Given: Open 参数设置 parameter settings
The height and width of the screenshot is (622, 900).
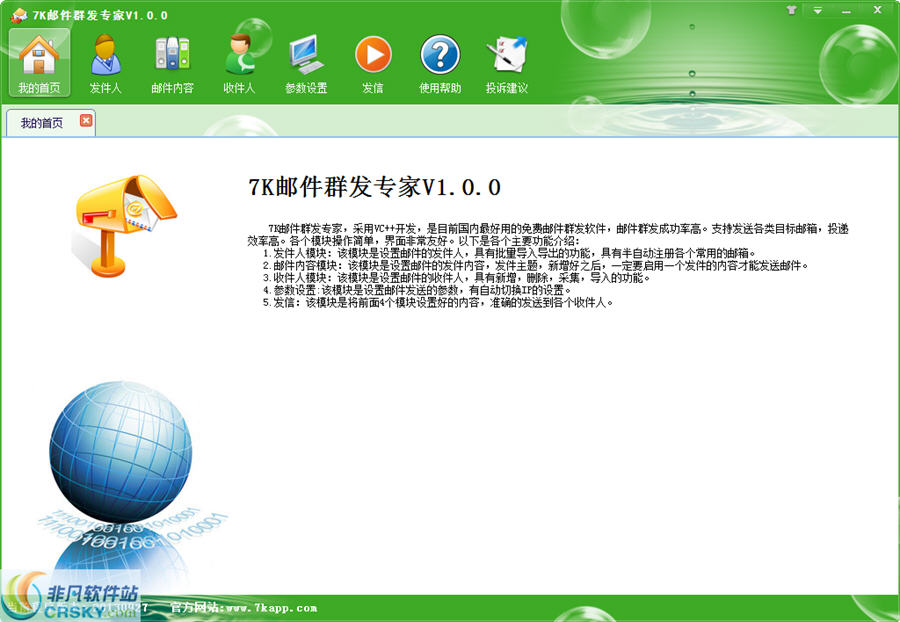Looking at the screenshot, I should coord(306,62).
